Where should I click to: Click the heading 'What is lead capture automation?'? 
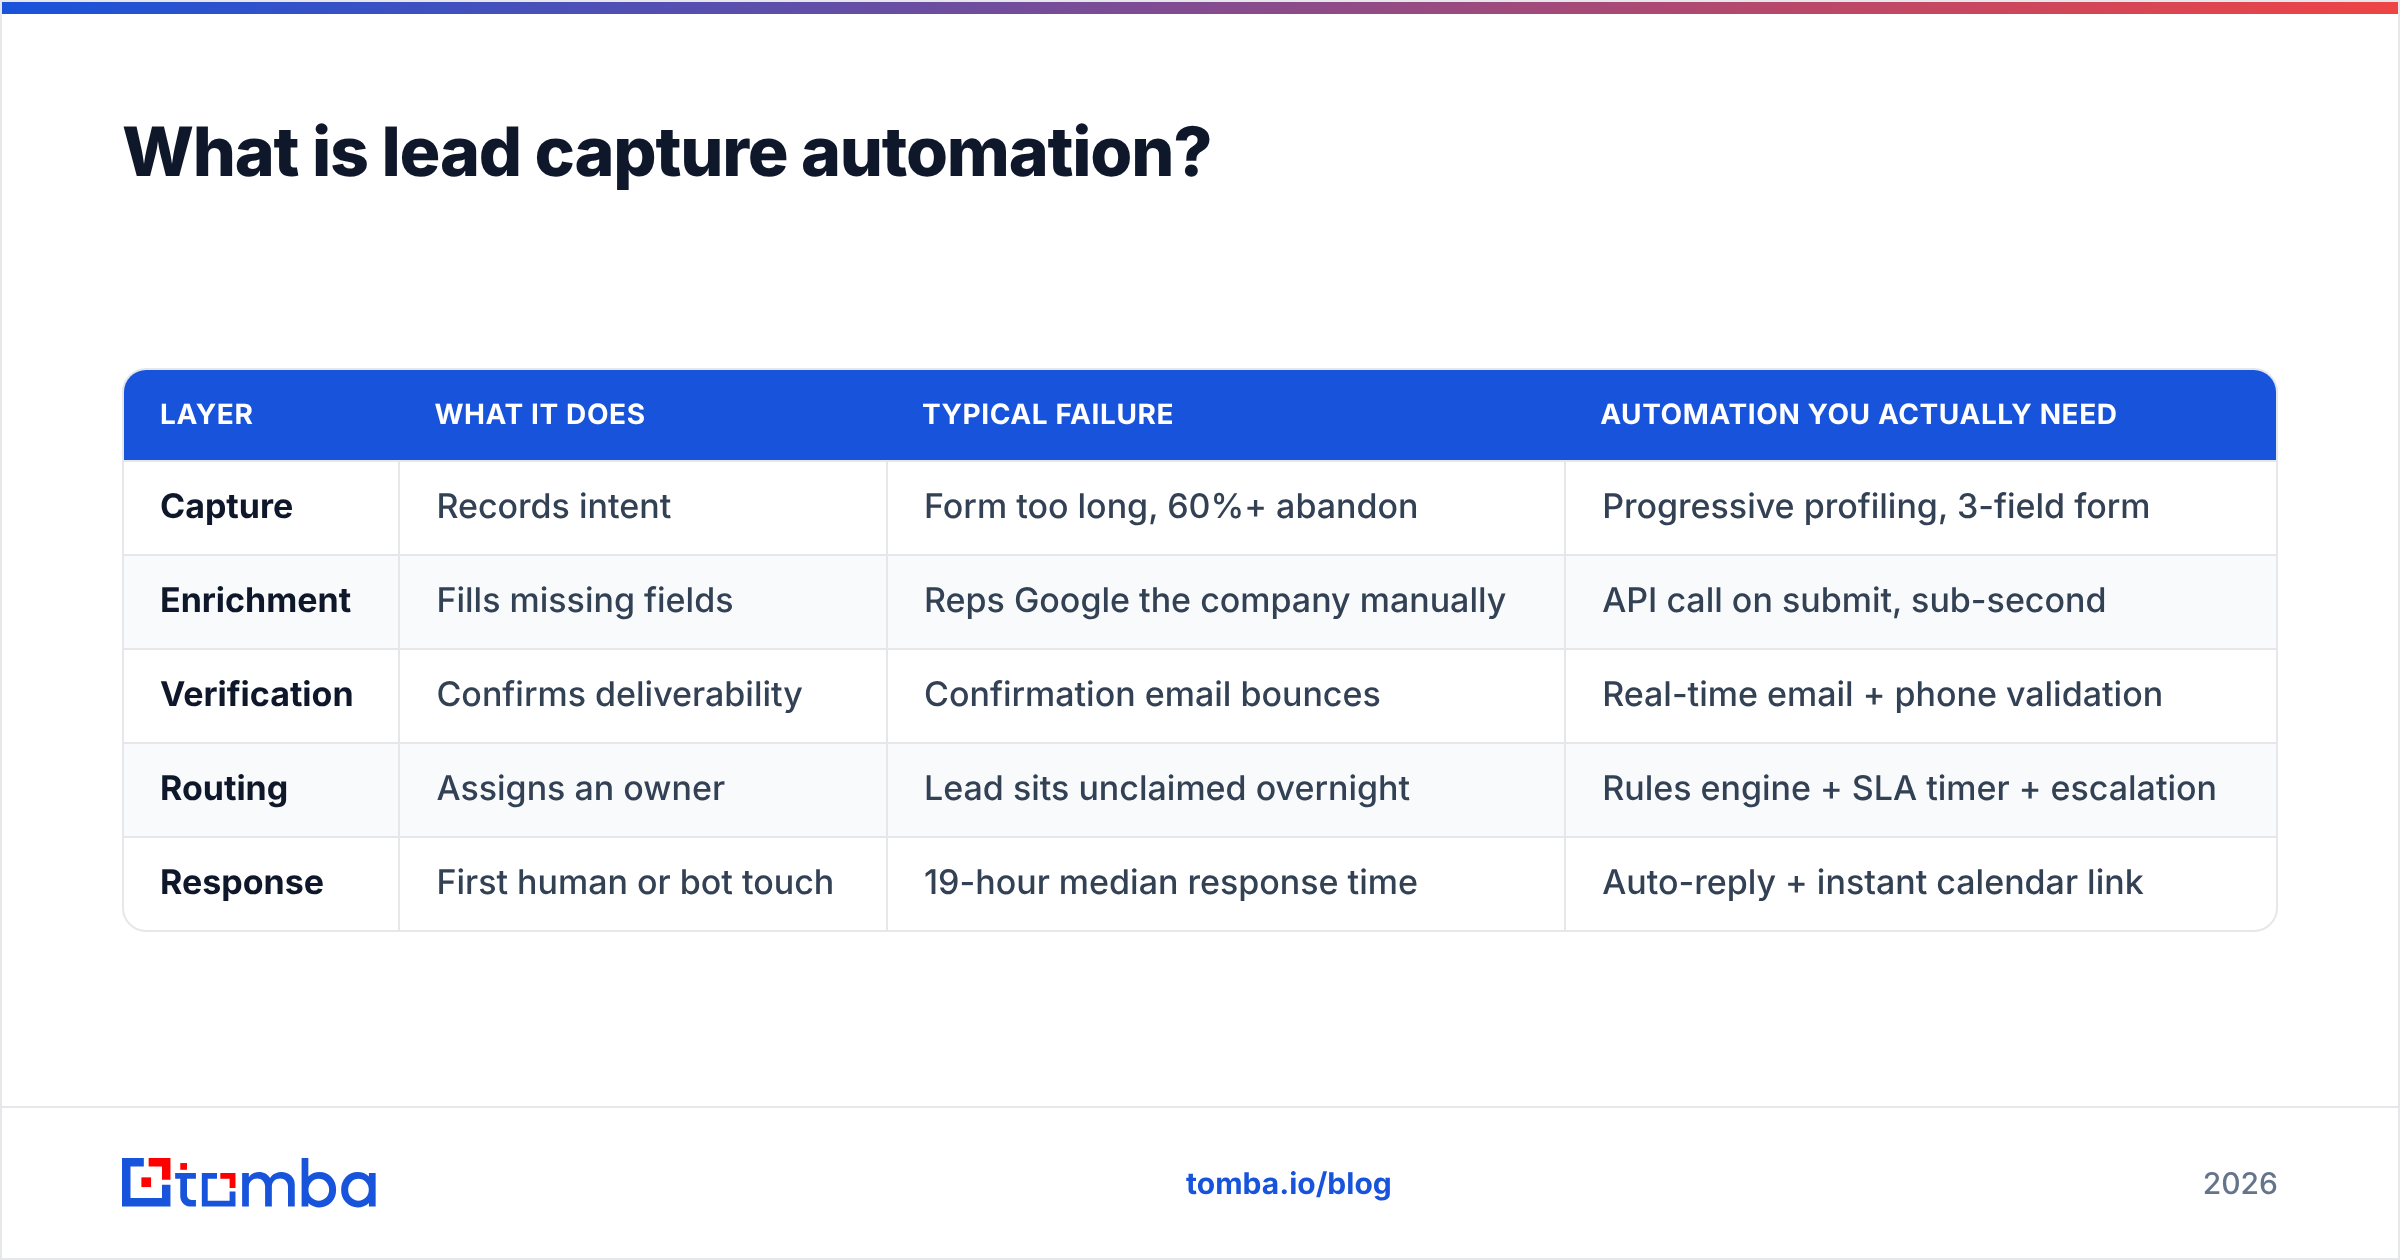[667, 153]
